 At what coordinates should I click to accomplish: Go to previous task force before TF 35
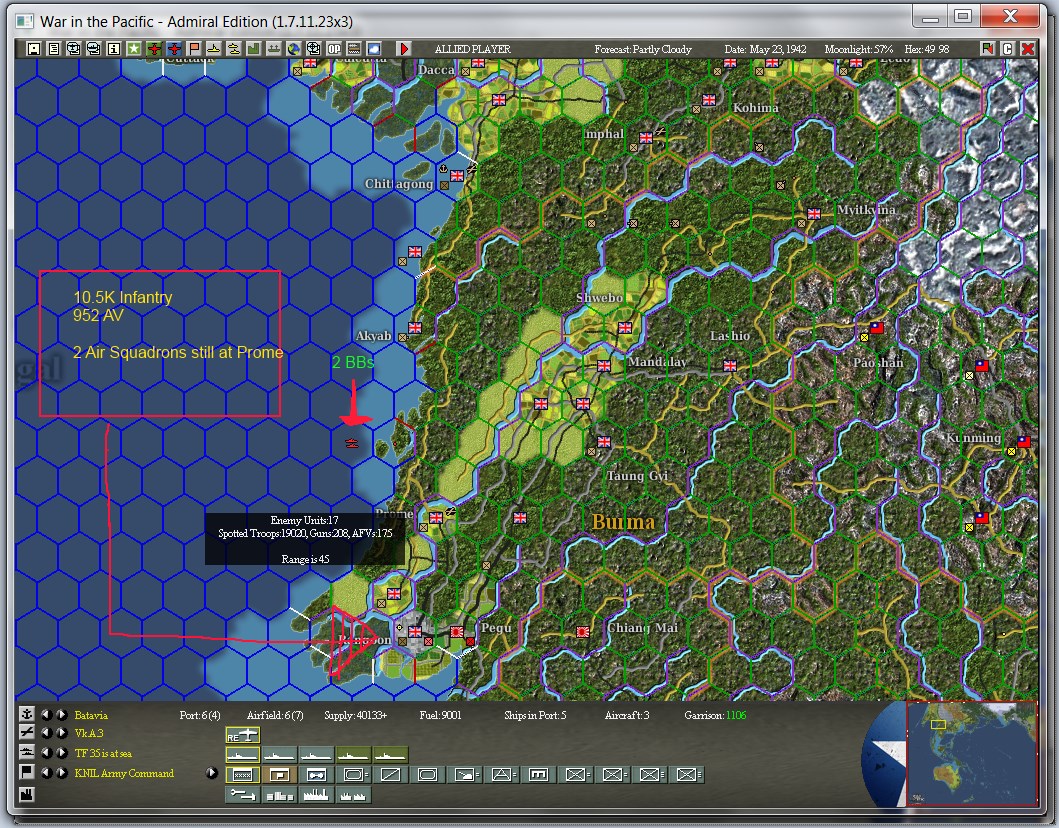pyautogui.click(x=46, y=752)
